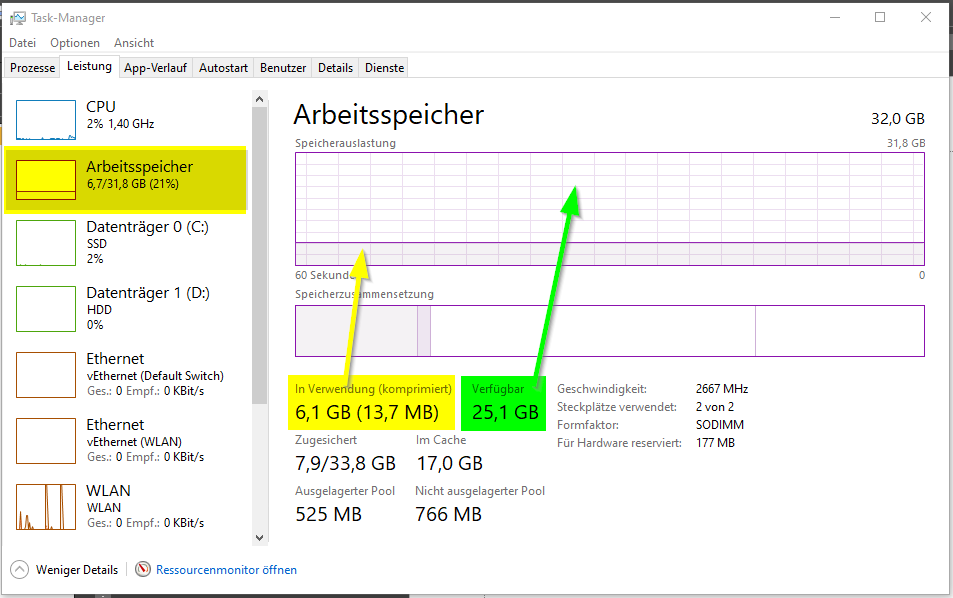Select the vEthernet (WLAN) graph icon
This screenshot has height=598, width=953.
[46, 441]
